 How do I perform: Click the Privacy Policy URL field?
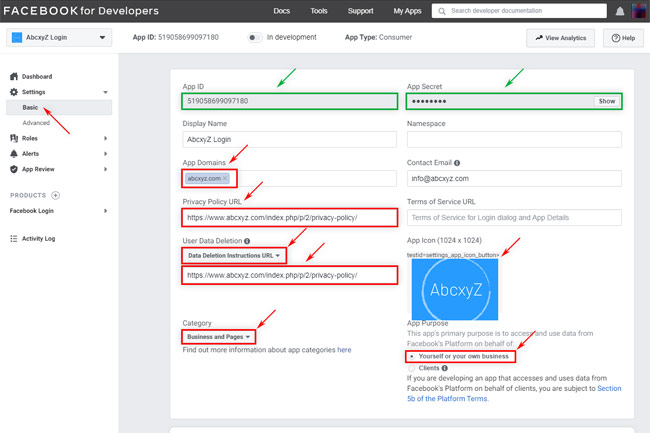[289, 218]
